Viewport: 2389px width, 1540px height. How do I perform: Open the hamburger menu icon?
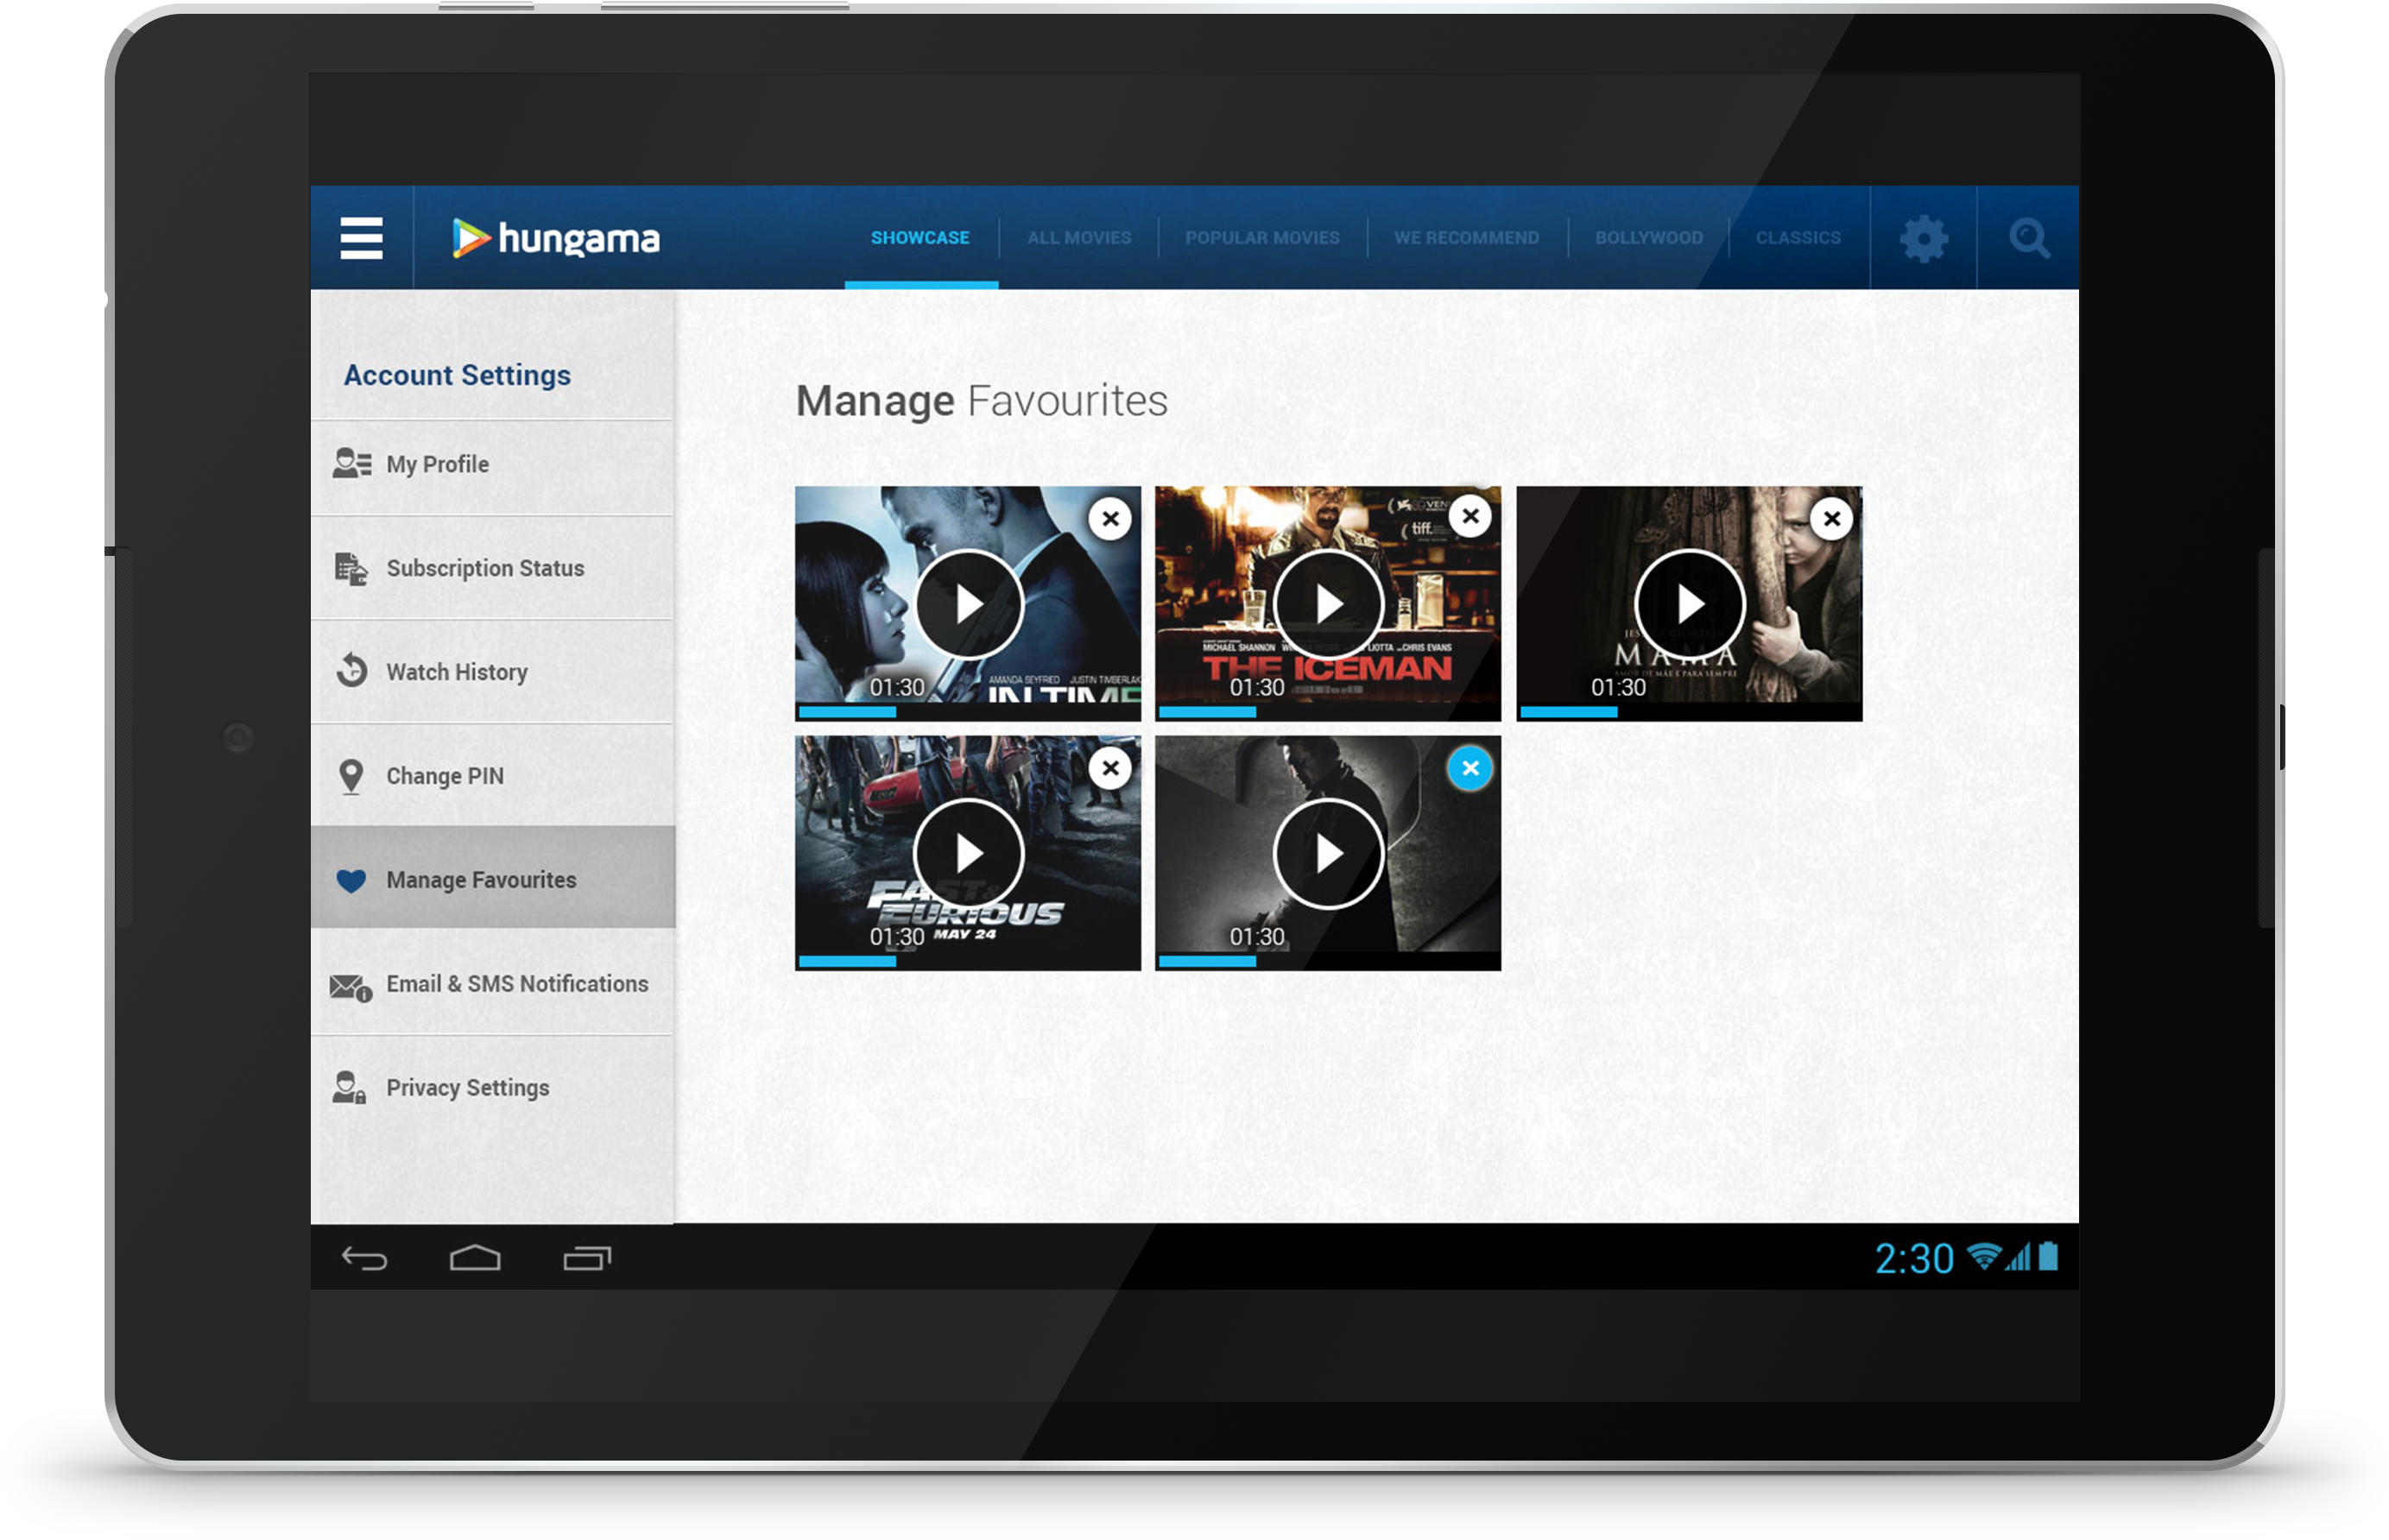pos(361,238)
